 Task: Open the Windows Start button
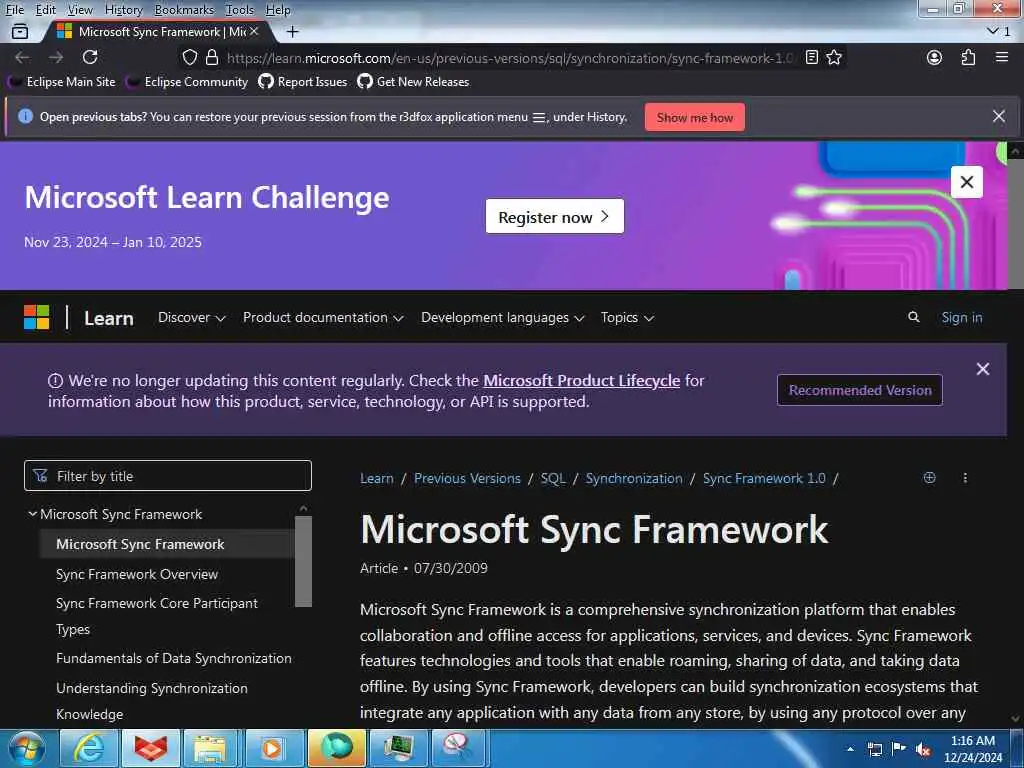26,748
